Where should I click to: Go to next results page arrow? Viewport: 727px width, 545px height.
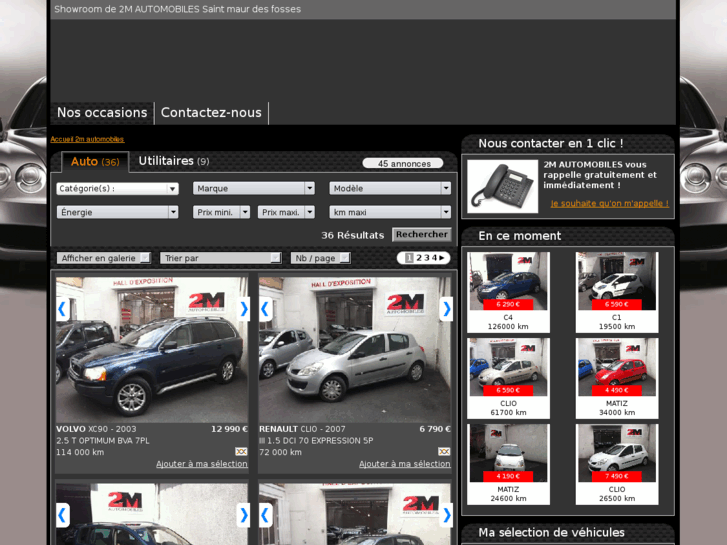442,258
